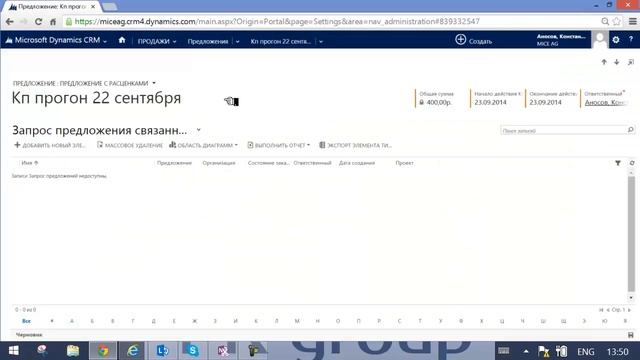Open help question mark icon

click(x=631, y=40)
